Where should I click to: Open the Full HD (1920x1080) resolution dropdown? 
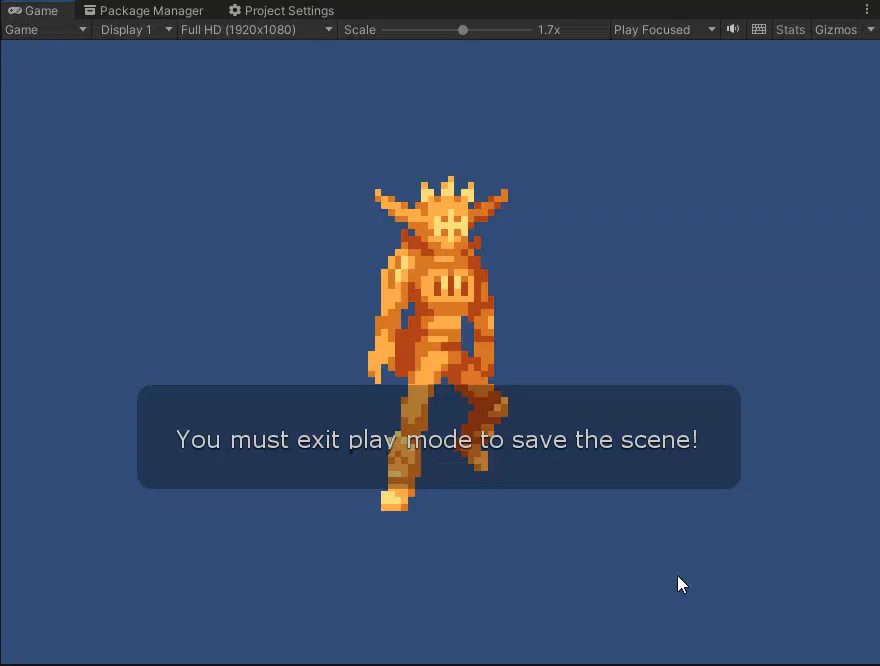click(256, 30)
